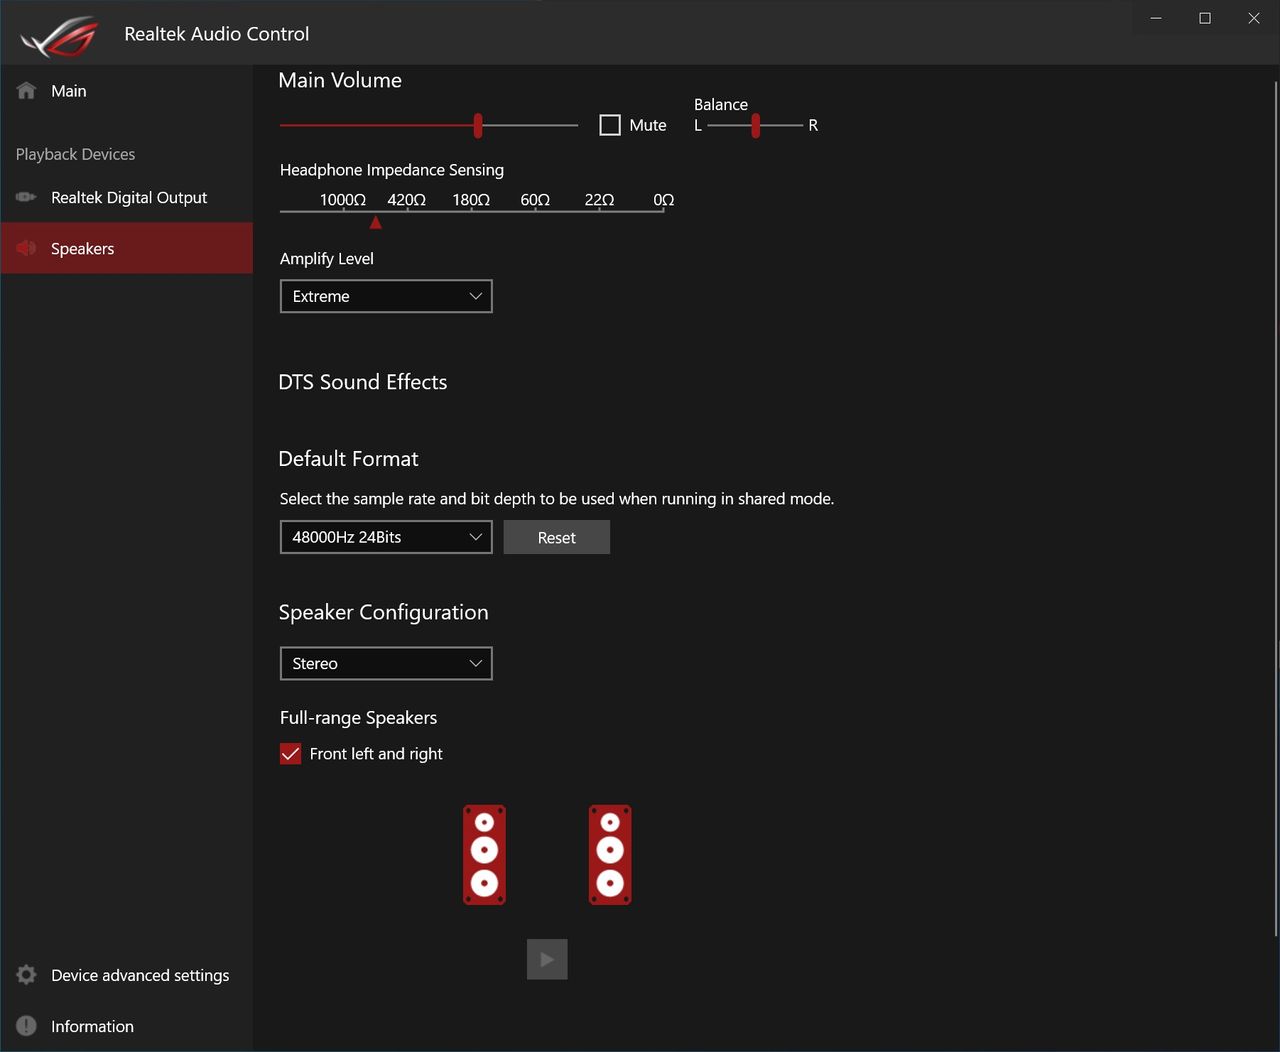1280x1052 pixels.
Task: Uncheck Front left and right full-range speakers
Action: (x=290, y=754)
